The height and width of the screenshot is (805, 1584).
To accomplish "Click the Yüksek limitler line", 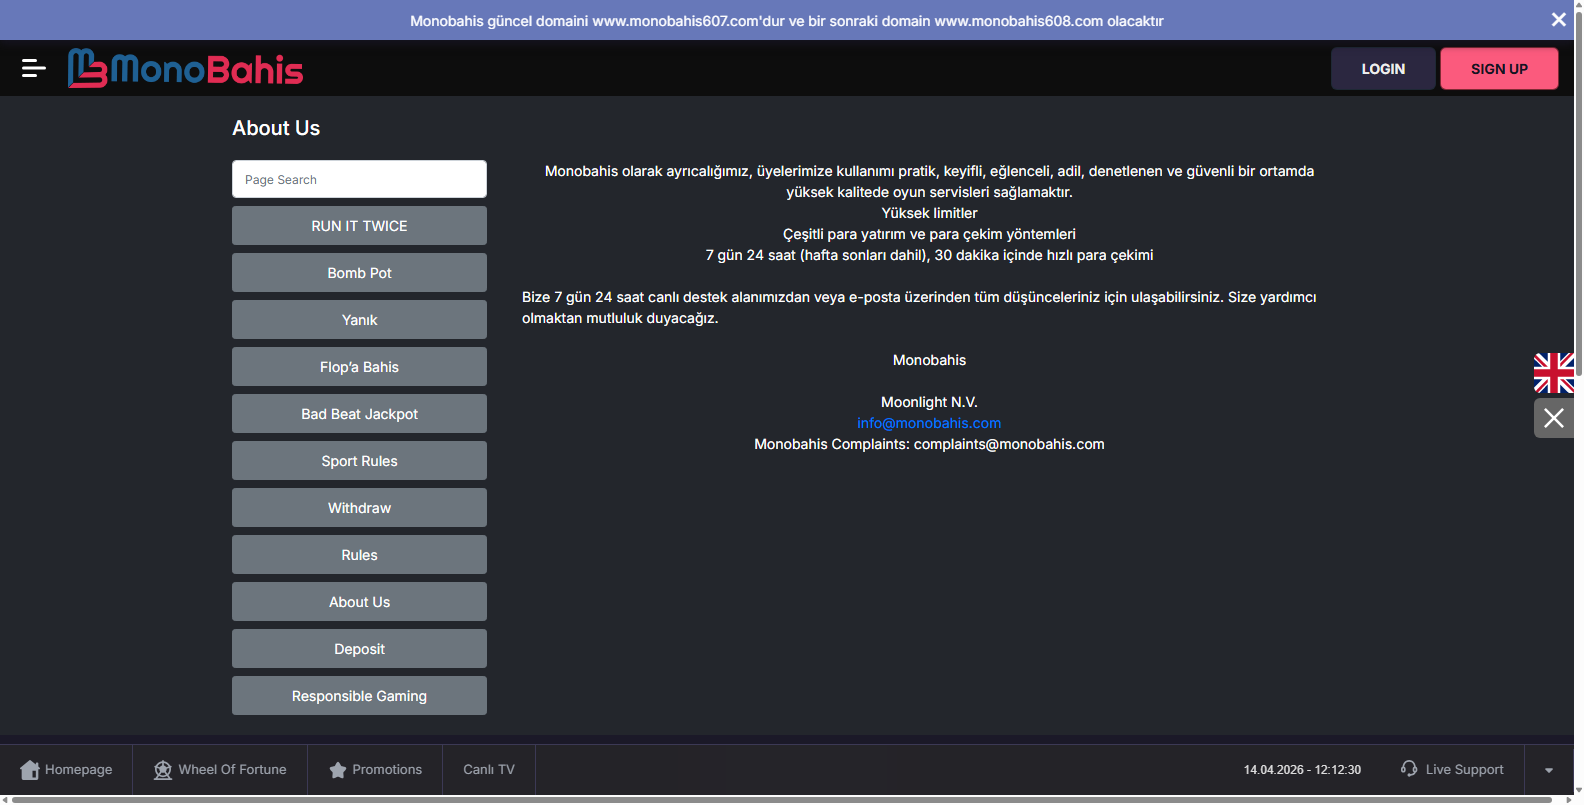I will pos(929,213).
